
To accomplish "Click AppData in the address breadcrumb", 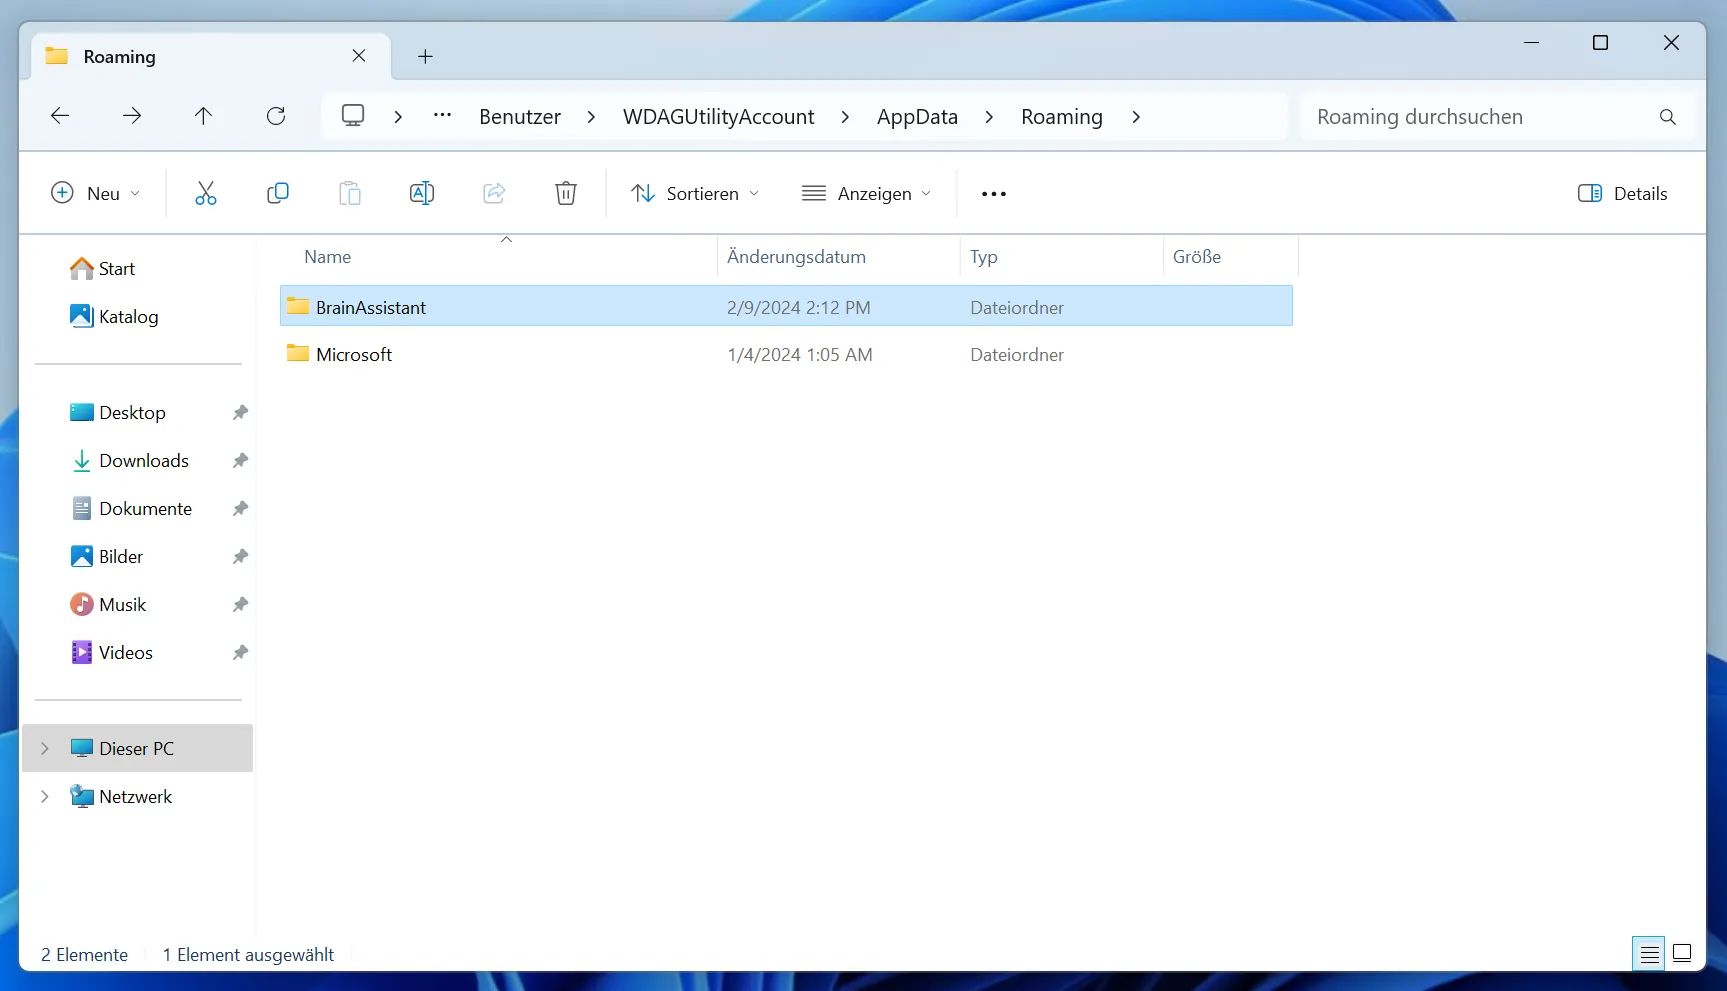I will point(917,117).
